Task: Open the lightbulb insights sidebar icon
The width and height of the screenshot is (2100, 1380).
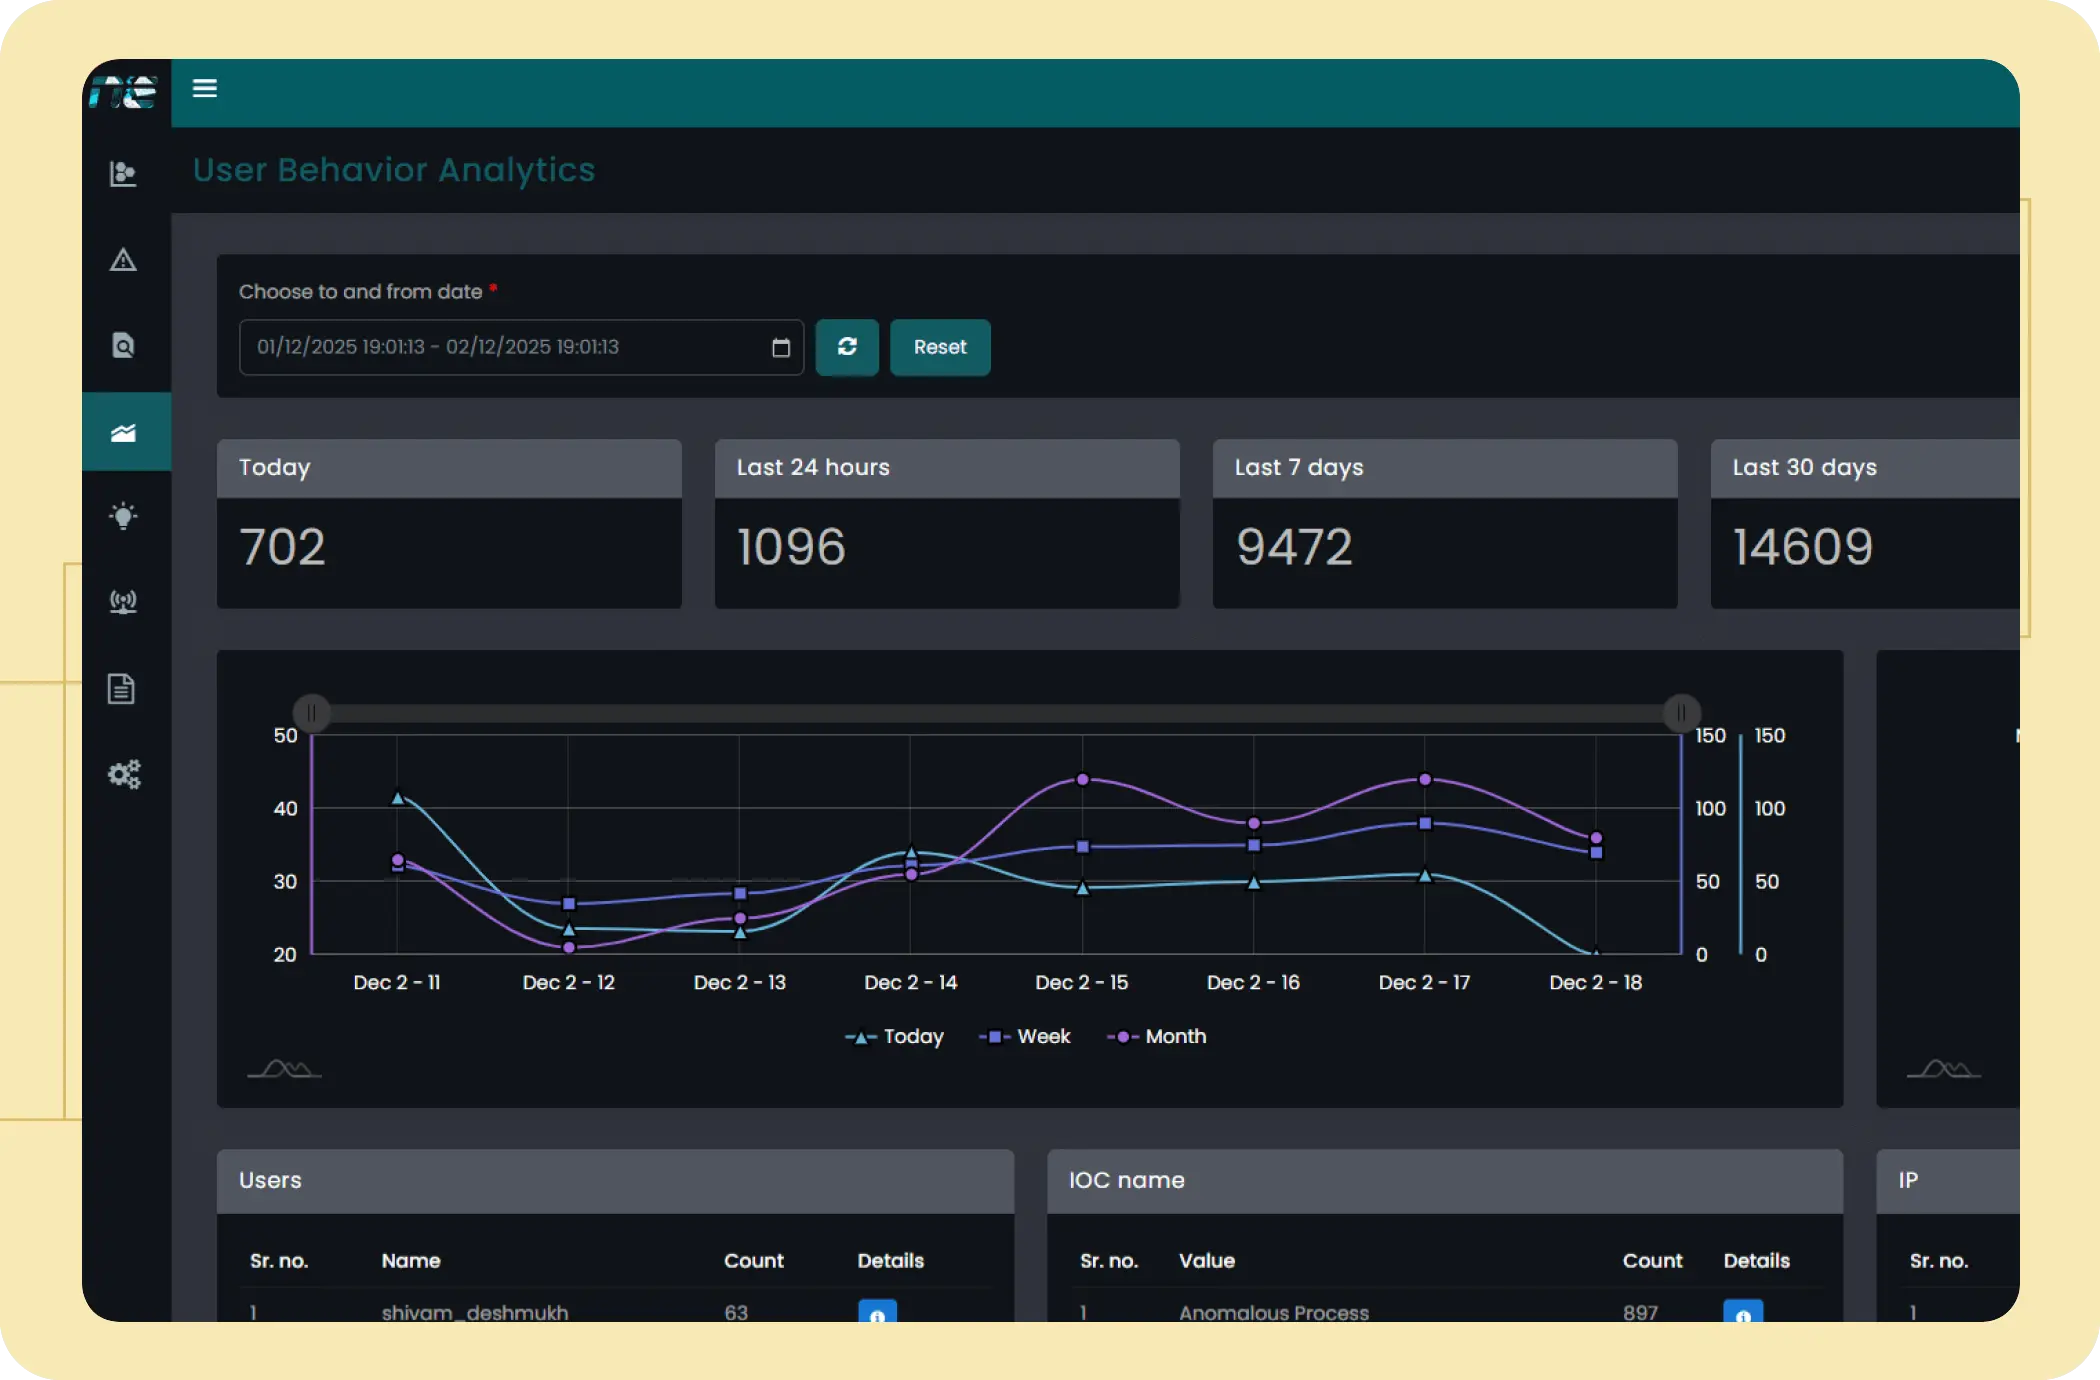Action: (x=123, y=516)
